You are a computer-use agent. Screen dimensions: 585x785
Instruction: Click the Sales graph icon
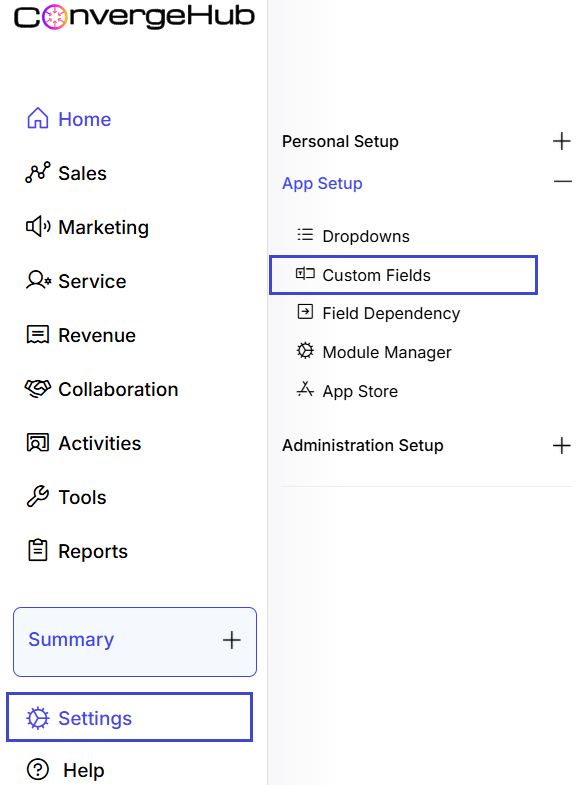pos(38,173)
